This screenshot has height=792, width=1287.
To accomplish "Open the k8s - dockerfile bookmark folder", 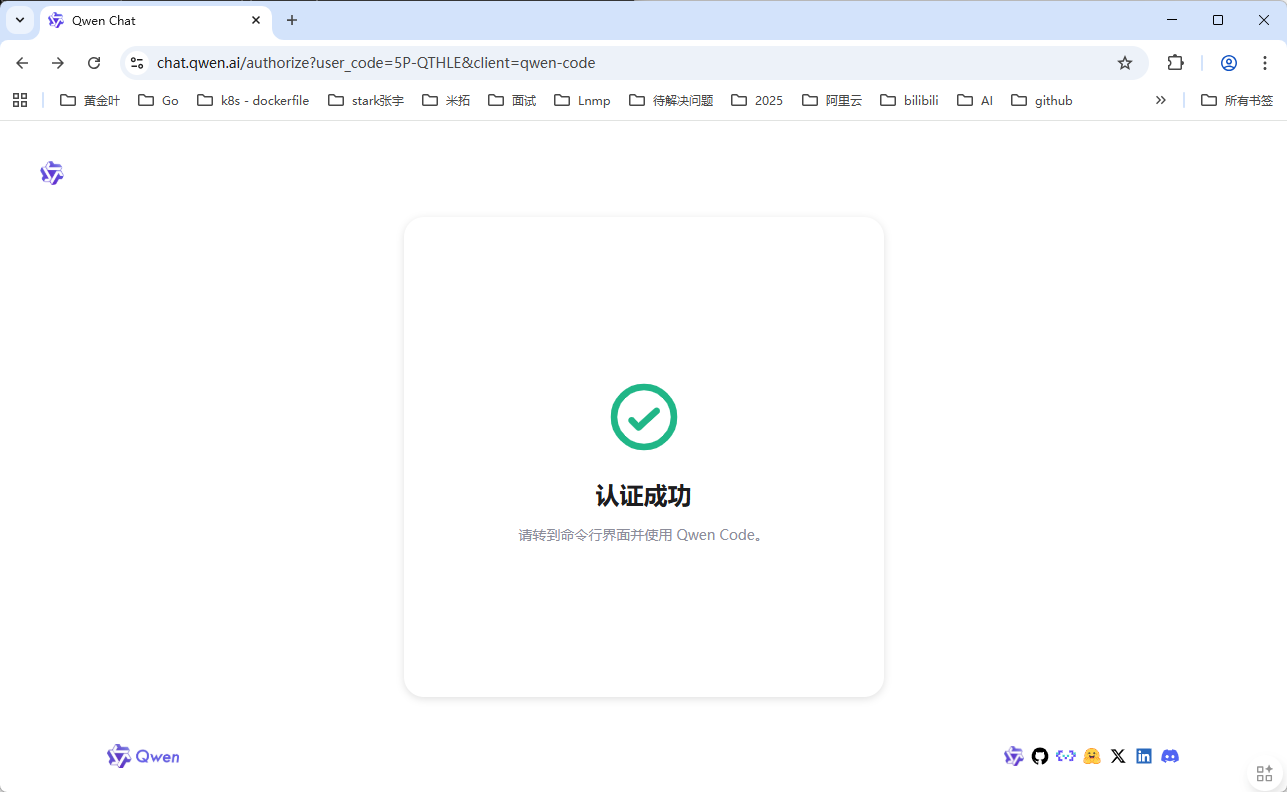I will (254, 100).
